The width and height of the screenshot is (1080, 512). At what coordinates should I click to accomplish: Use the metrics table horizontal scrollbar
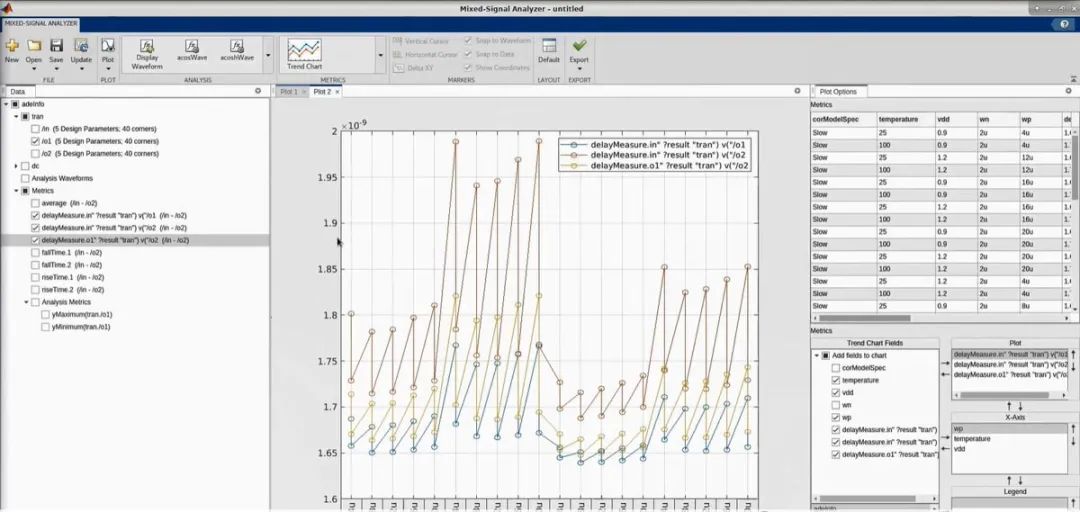(865, 318)
